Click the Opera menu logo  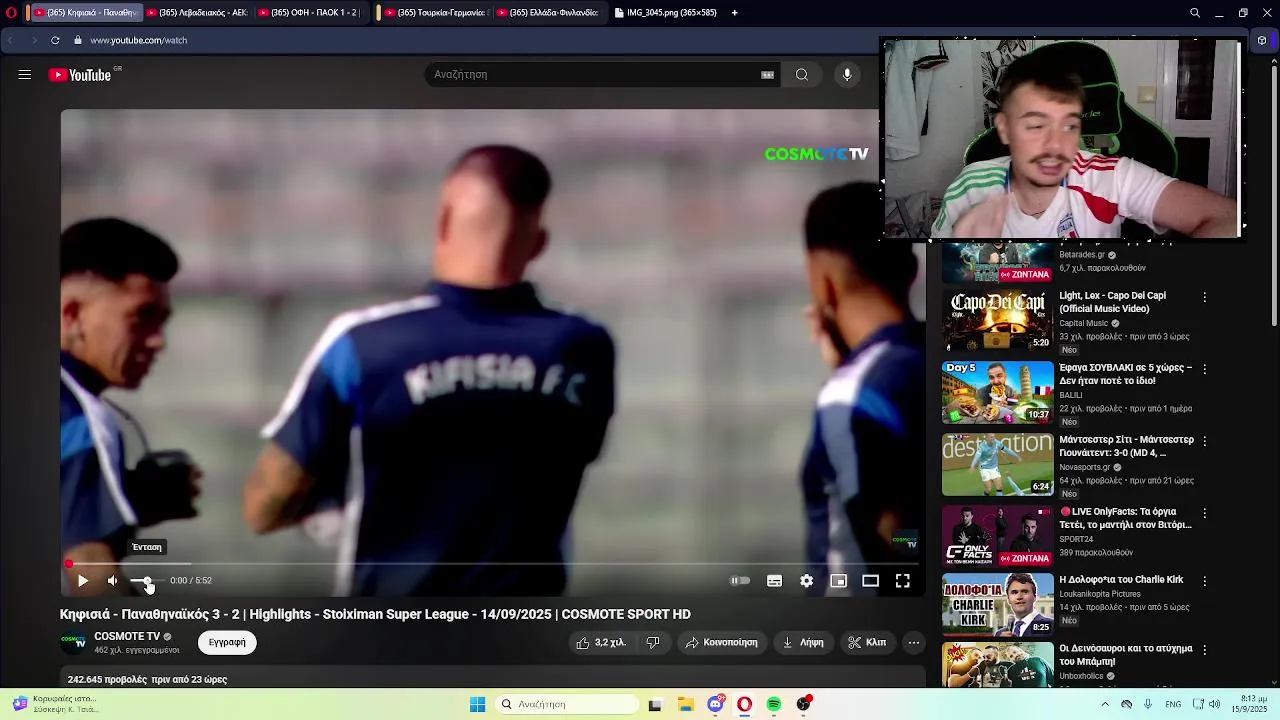point(11,13)
